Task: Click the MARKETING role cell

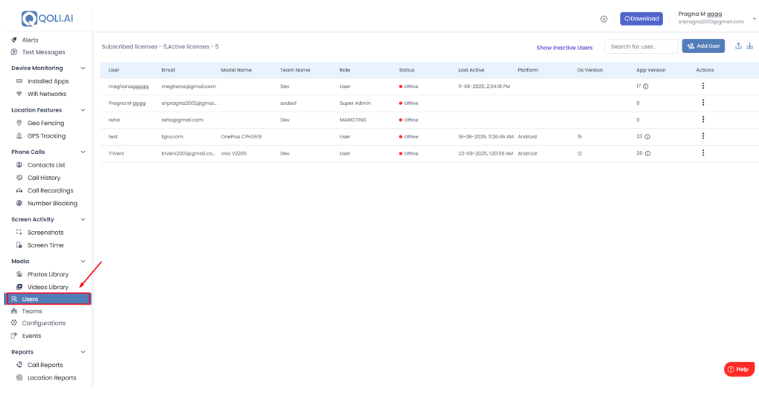Action: point(352,120)
